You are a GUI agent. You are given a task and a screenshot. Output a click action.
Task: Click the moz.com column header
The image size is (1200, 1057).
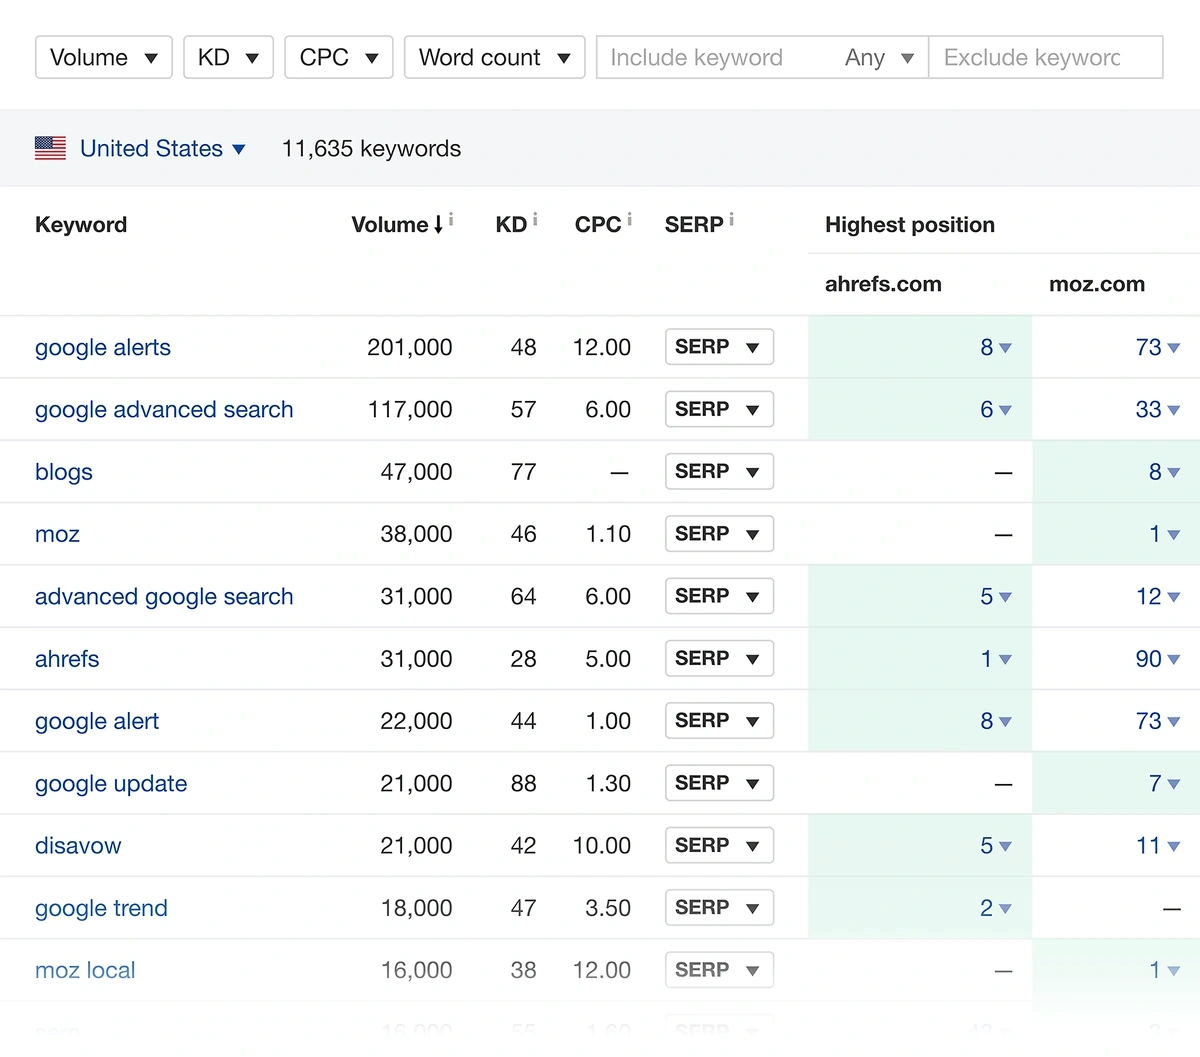(x=1097, y=284)
